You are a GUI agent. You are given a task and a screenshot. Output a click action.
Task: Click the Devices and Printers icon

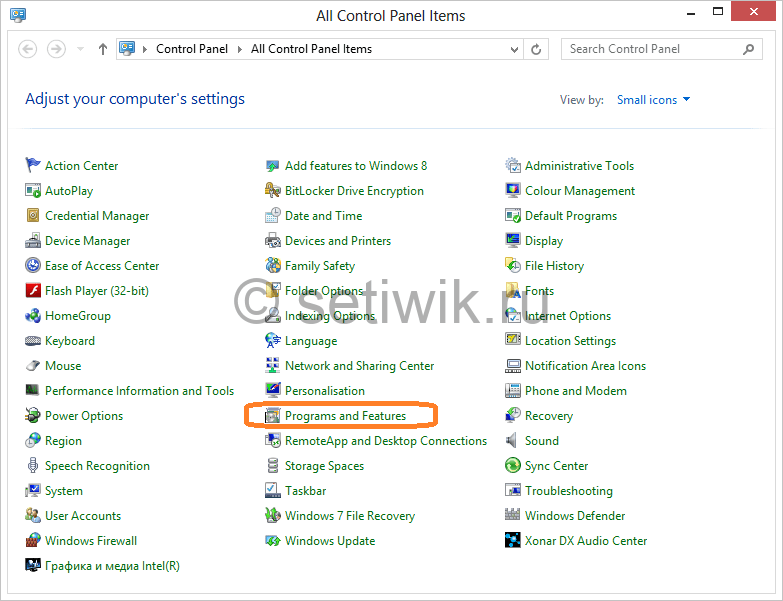point(273,240)
